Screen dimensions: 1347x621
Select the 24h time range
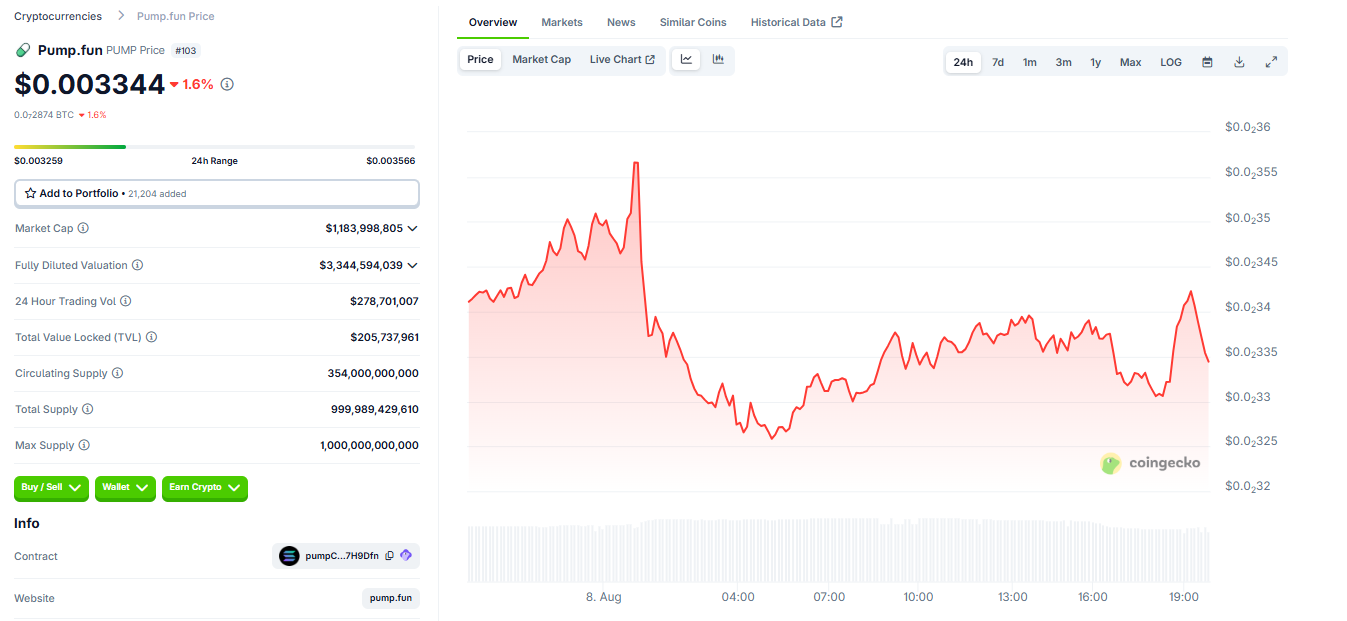[963, 62]
